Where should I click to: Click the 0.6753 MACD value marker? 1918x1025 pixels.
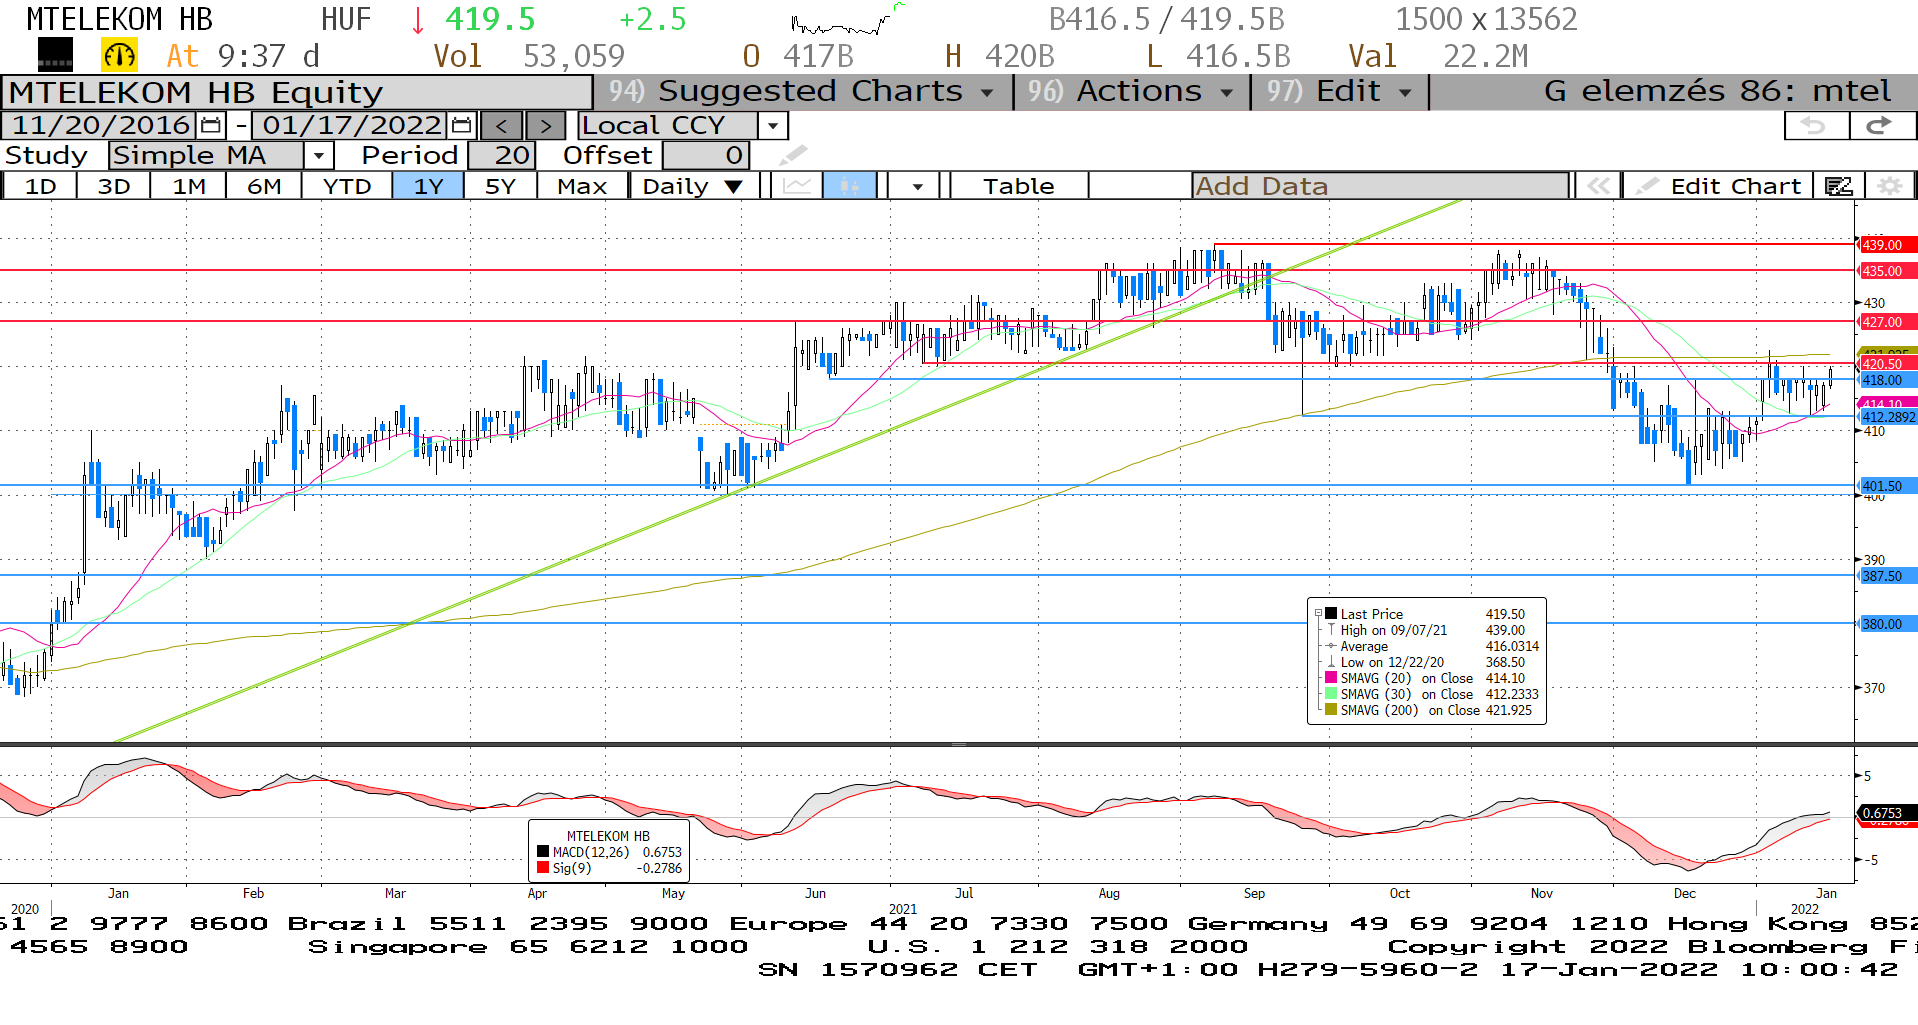pyautogui.click(x=1886, y=813)
